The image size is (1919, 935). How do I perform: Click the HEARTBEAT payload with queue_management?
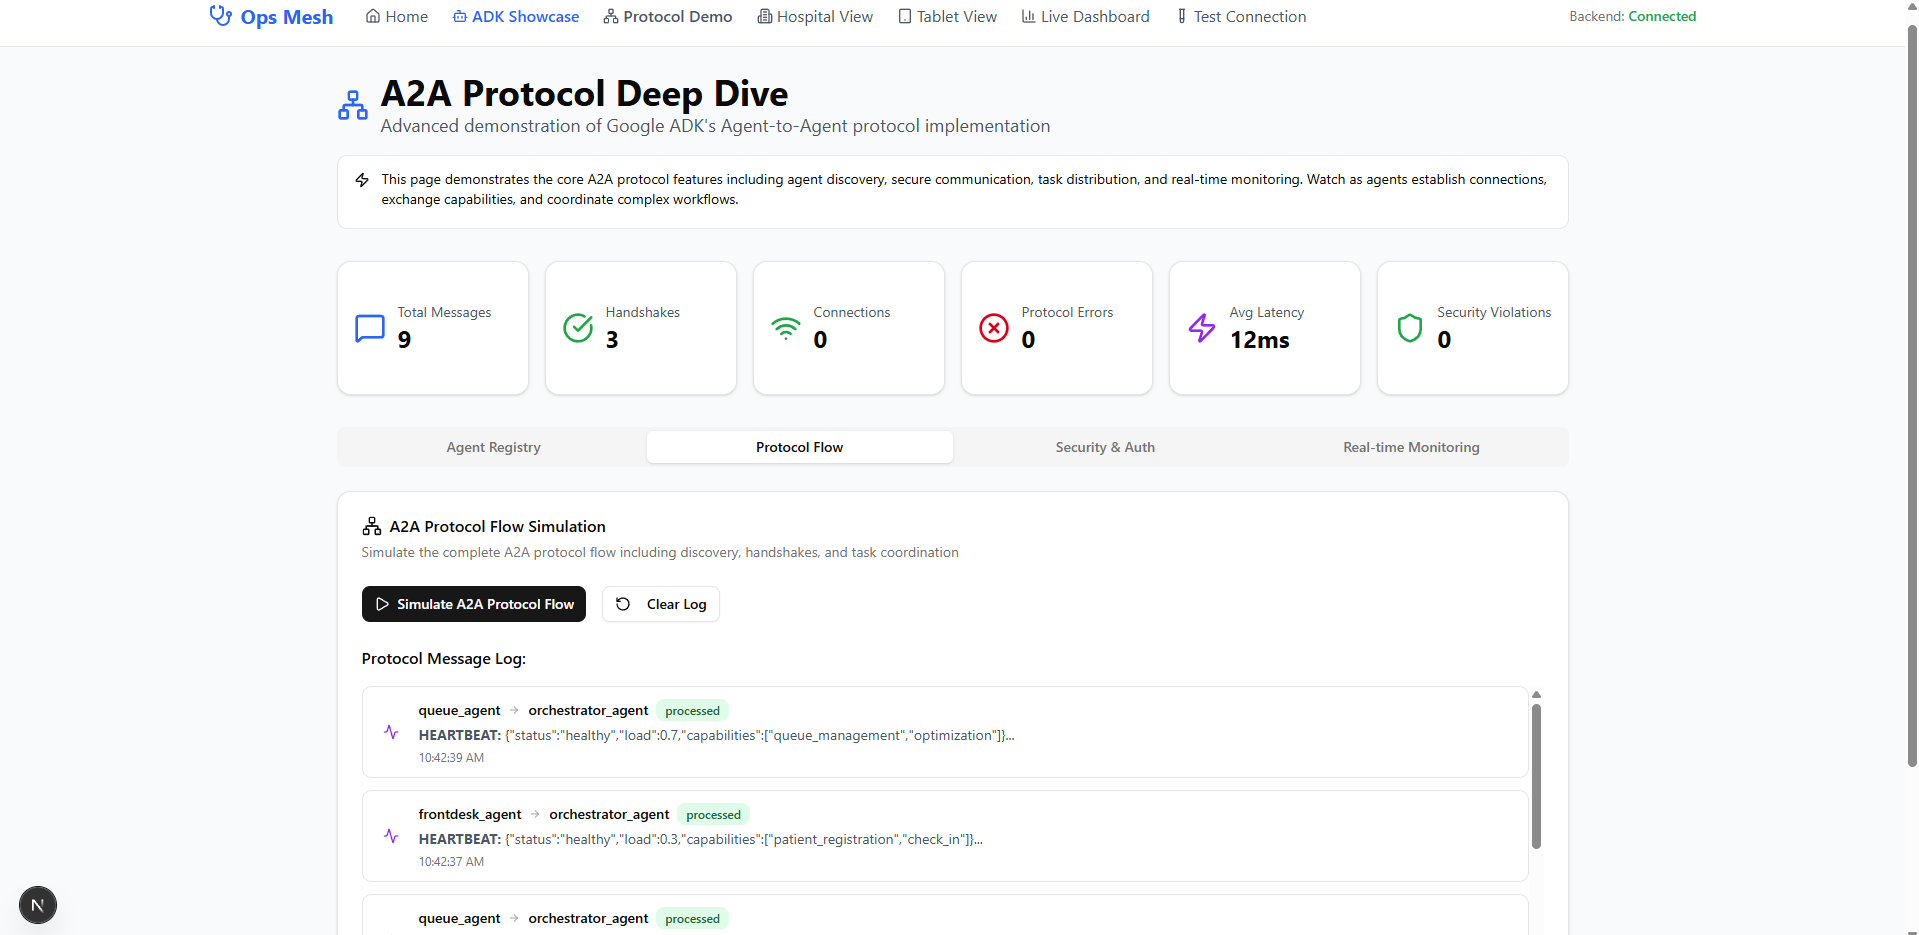[717, 736]
